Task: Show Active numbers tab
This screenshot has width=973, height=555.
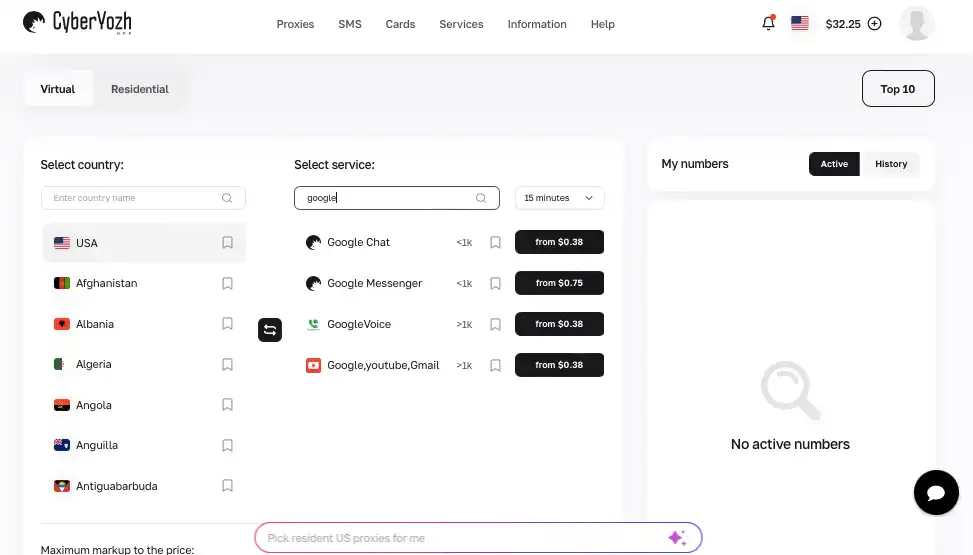Action: click(834, 164)
